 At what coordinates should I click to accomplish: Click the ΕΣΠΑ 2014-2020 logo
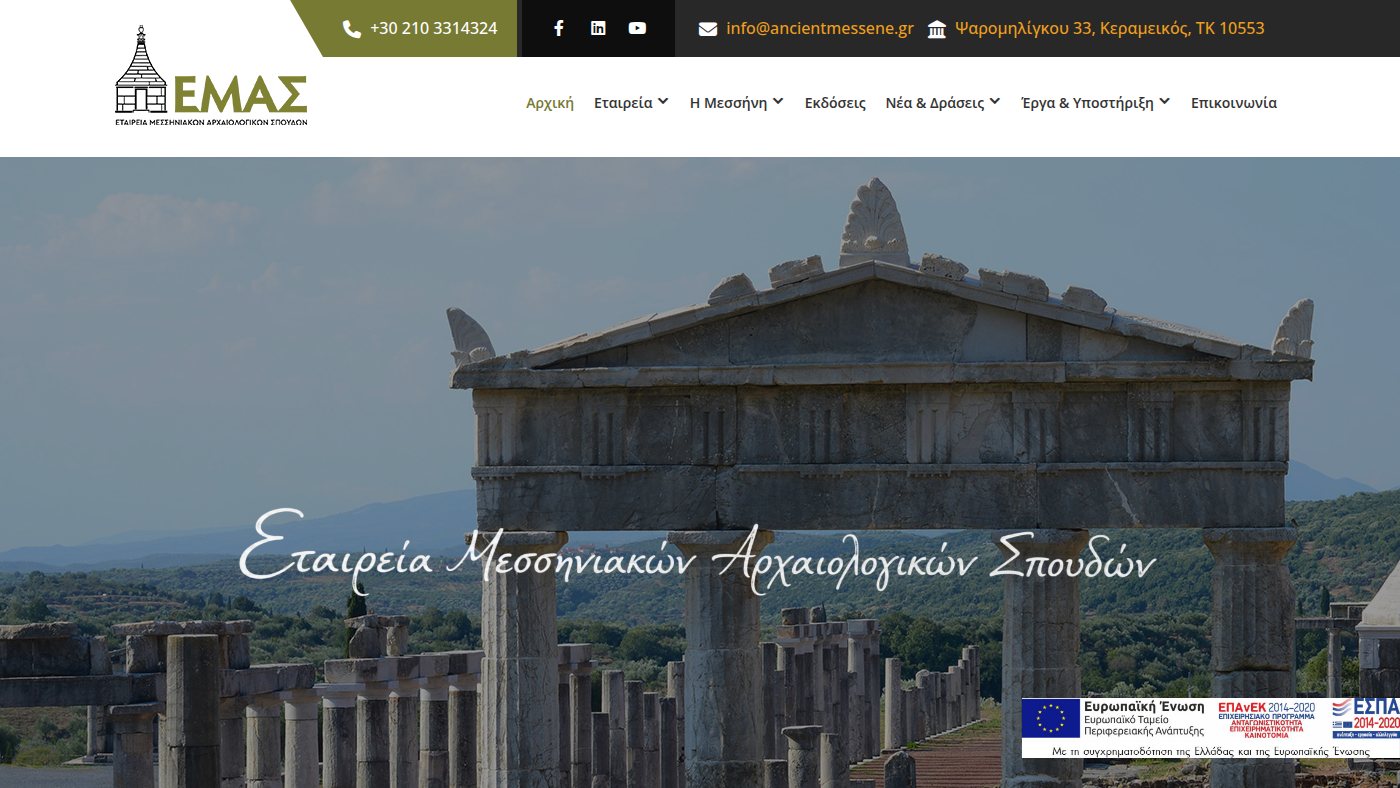(1366, 717)
